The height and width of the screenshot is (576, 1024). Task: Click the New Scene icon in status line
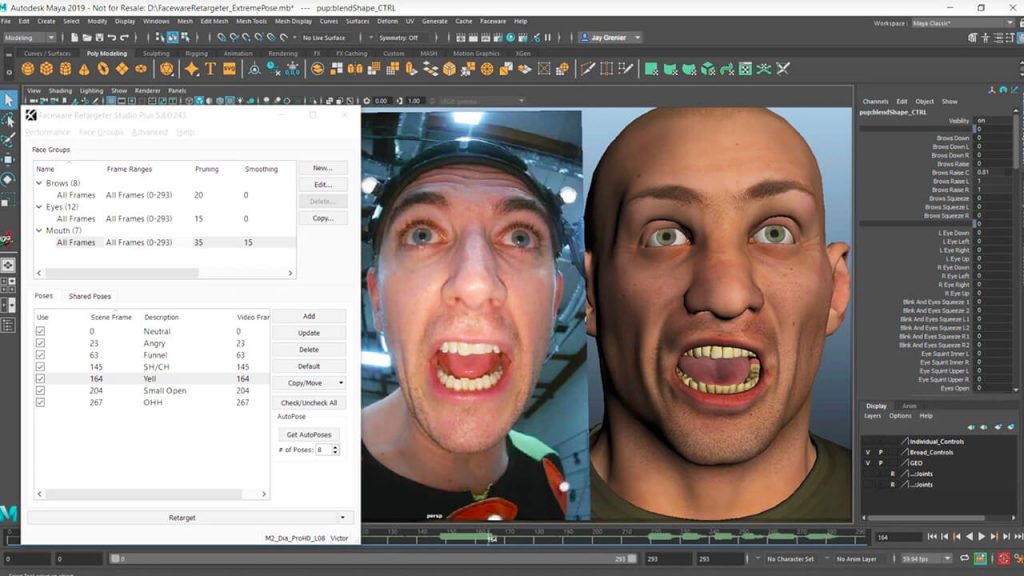[x=74, y=38]
